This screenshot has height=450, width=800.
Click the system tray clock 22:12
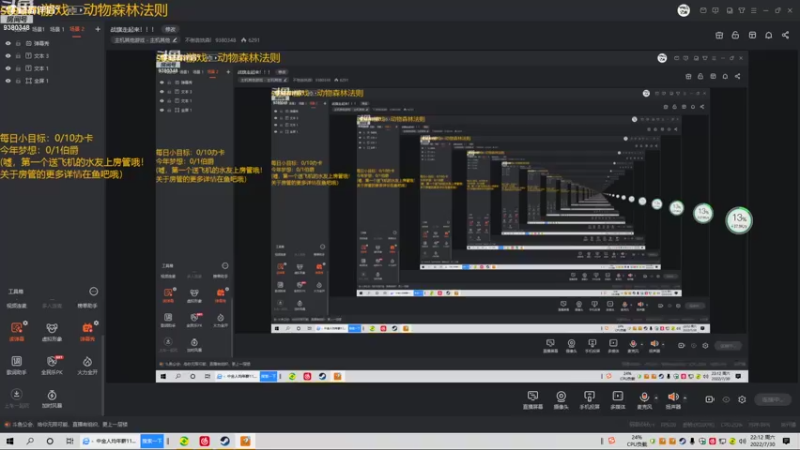[764, 441]
